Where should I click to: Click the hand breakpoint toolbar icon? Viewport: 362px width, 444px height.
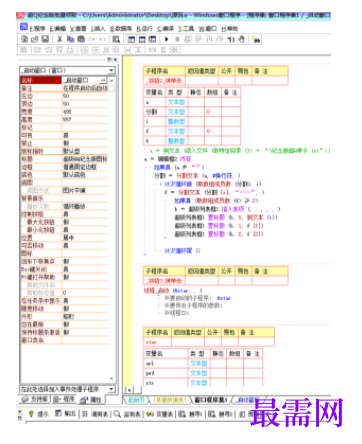[x=241, y=39]
